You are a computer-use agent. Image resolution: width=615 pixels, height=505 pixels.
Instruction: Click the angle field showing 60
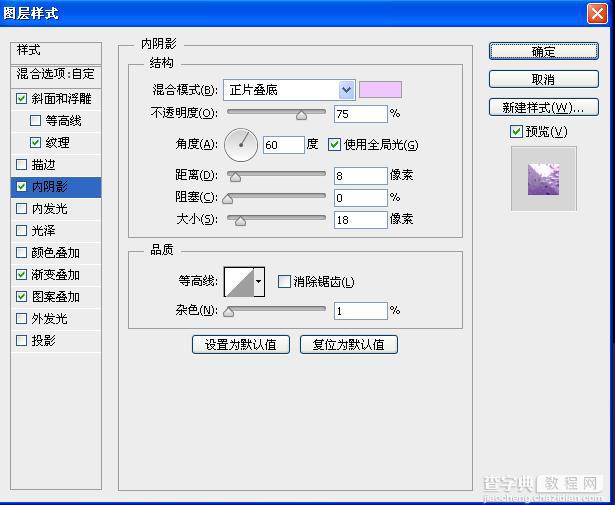pyautogui.click(x=284, y=145)
